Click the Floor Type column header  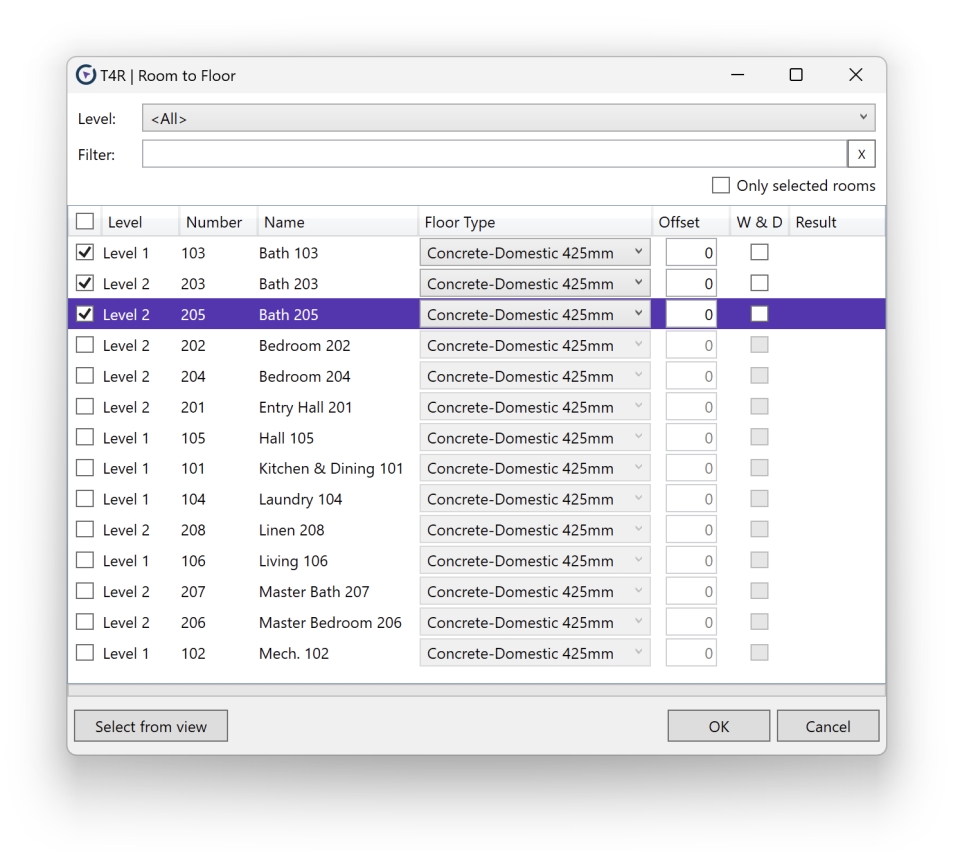click(460, 222)
